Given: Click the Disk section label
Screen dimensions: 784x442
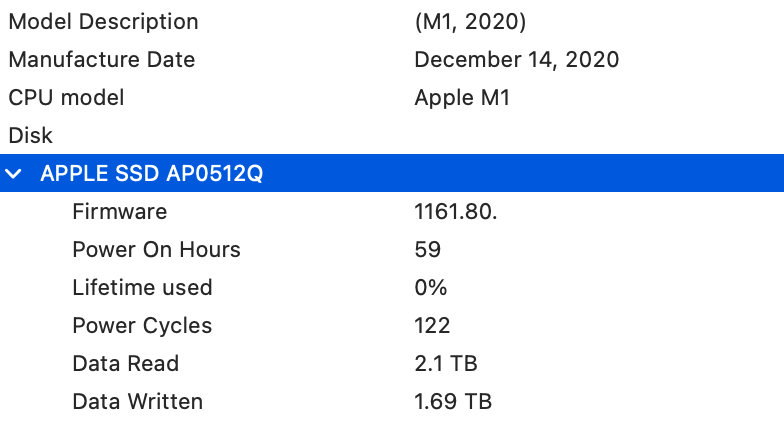Looking at the screenshot, I should [x=30, y=135].
